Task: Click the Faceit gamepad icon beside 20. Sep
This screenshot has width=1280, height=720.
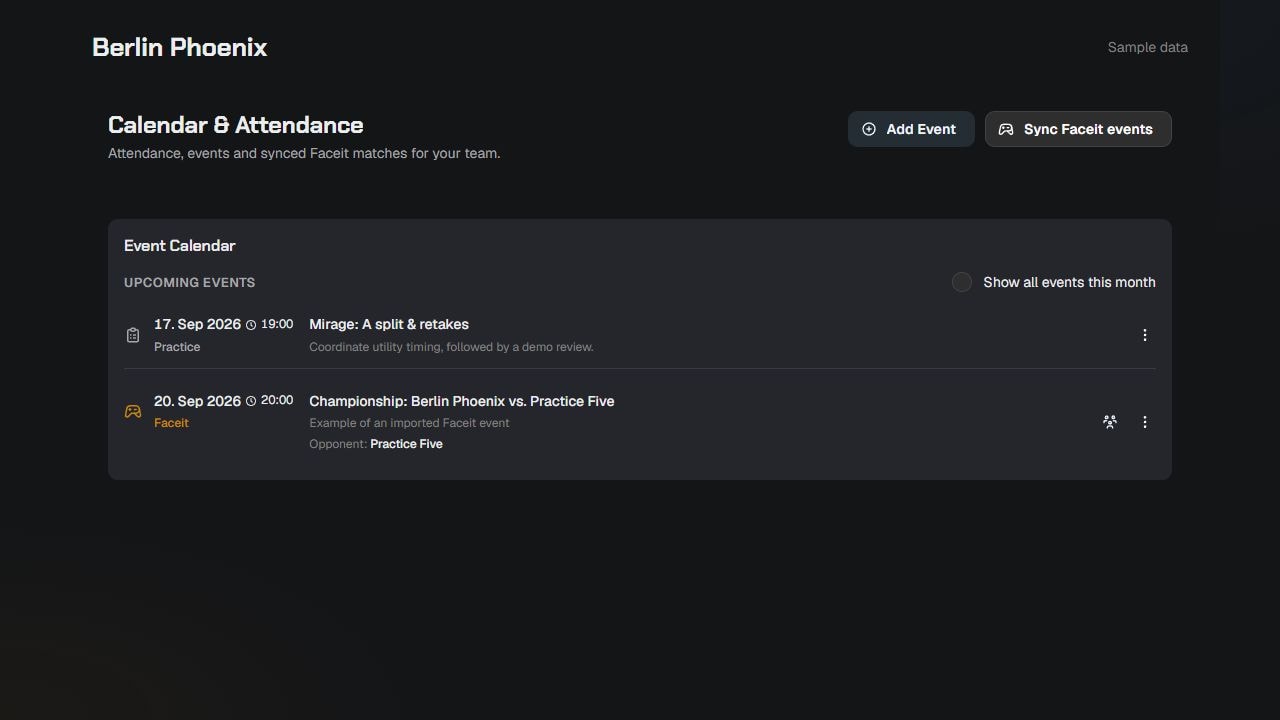Action: click(133, 412)
